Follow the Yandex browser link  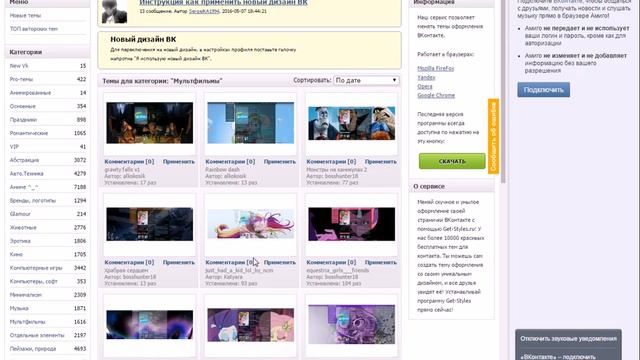tap(426, 78)
